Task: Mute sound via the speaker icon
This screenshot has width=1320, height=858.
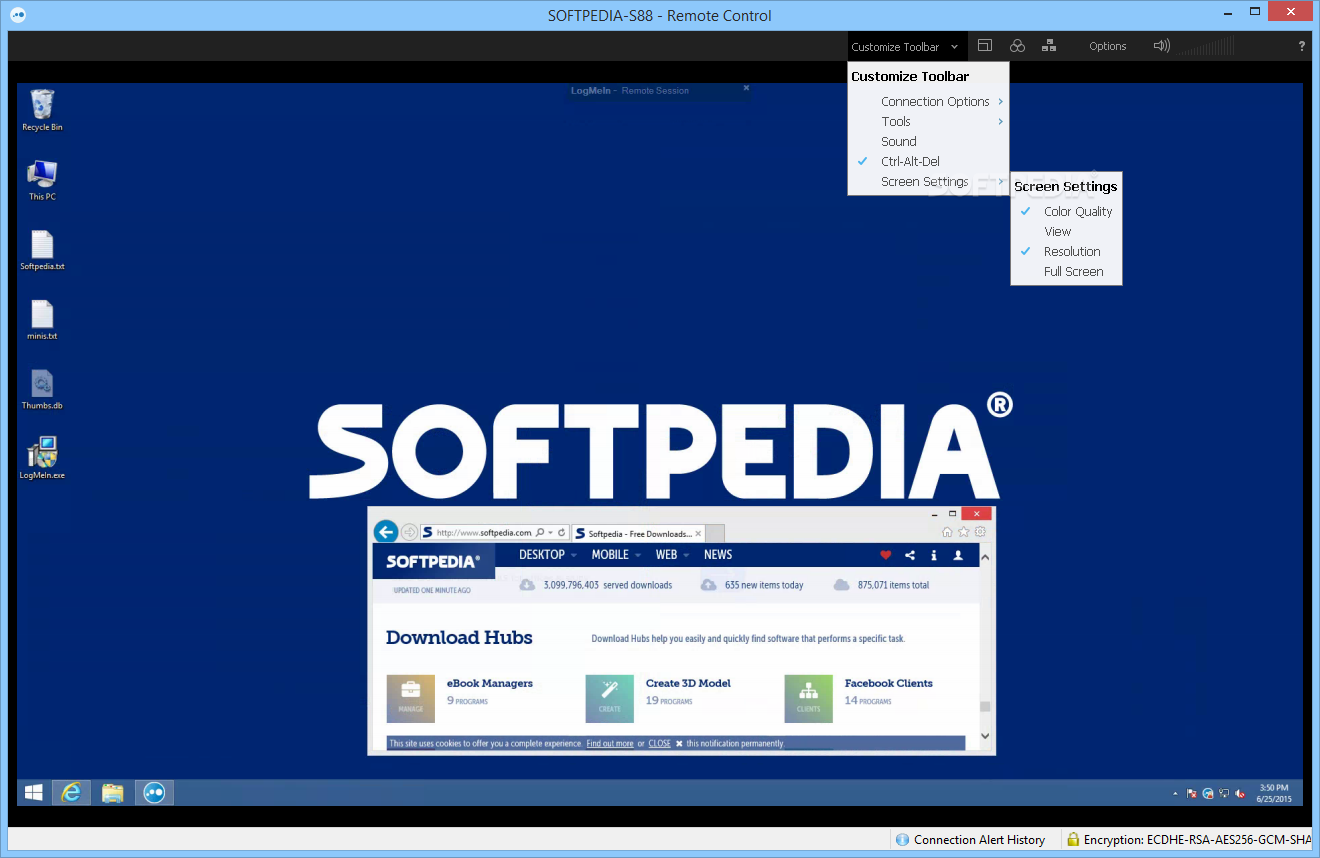Action: 1161,46
